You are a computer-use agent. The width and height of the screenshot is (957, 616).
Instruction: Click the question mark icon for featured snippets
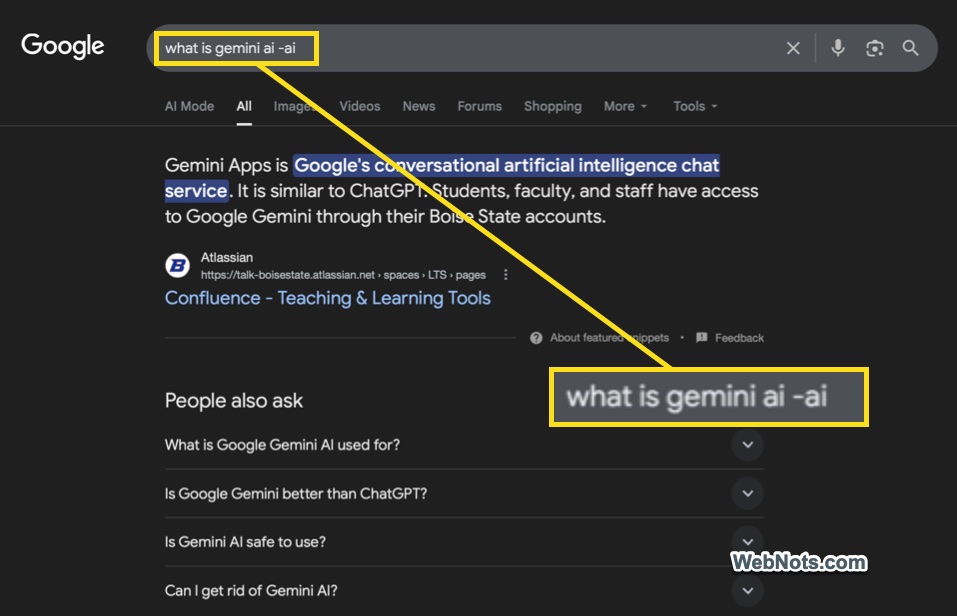tap(536, 338)
